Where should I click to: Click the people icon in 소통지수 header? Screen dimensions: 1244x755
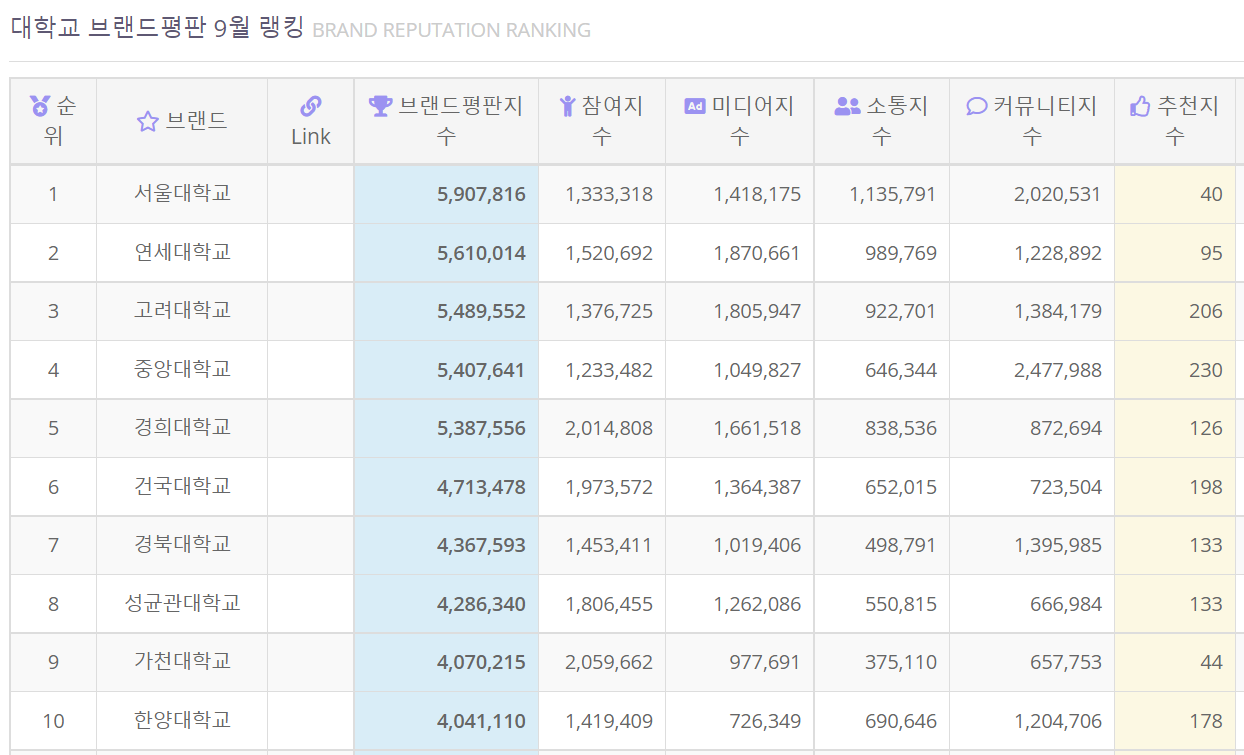click(x=847, y=105)
